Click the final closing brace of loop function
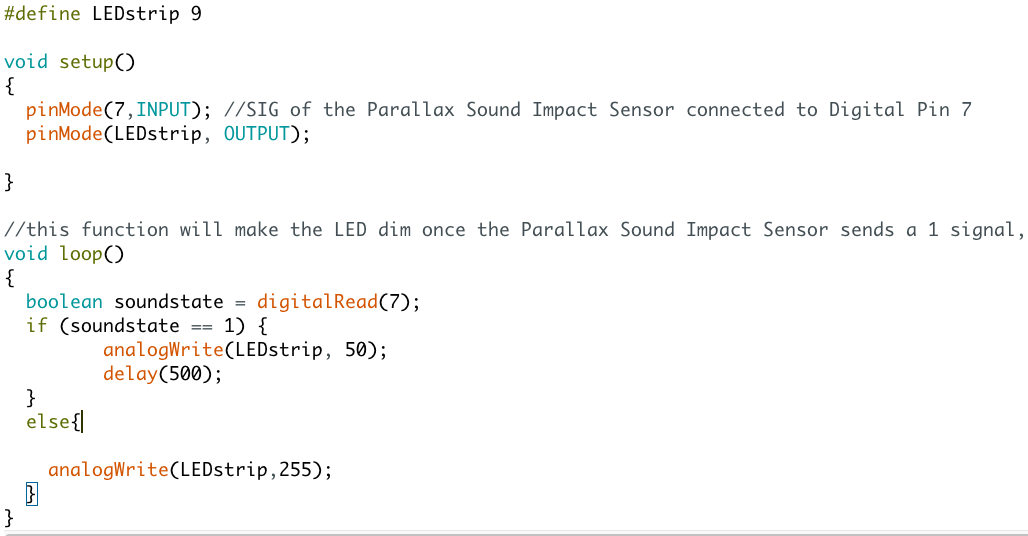The image size is (1028, 536). click(x=10, y=517)
